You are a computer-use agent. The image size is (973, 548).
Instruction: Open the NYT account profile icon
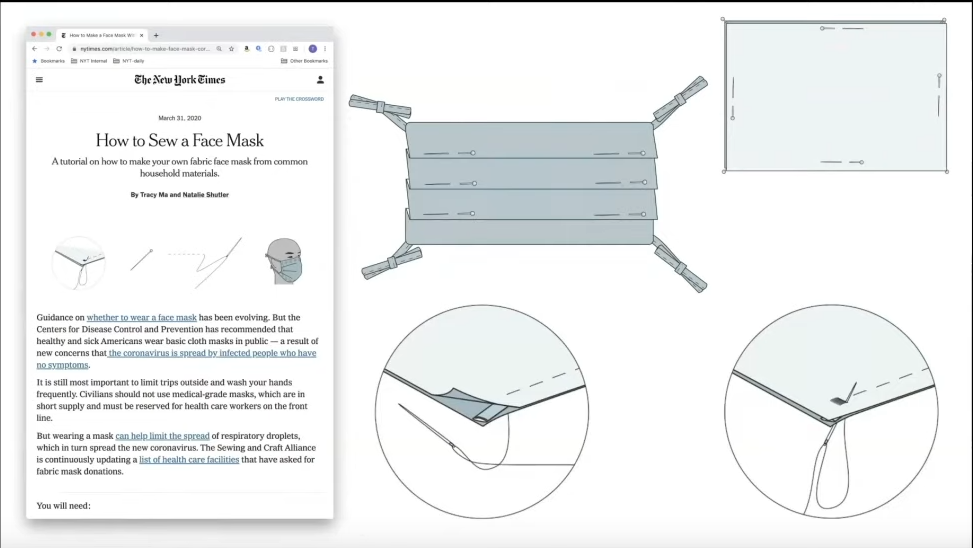tap(320, 79)
